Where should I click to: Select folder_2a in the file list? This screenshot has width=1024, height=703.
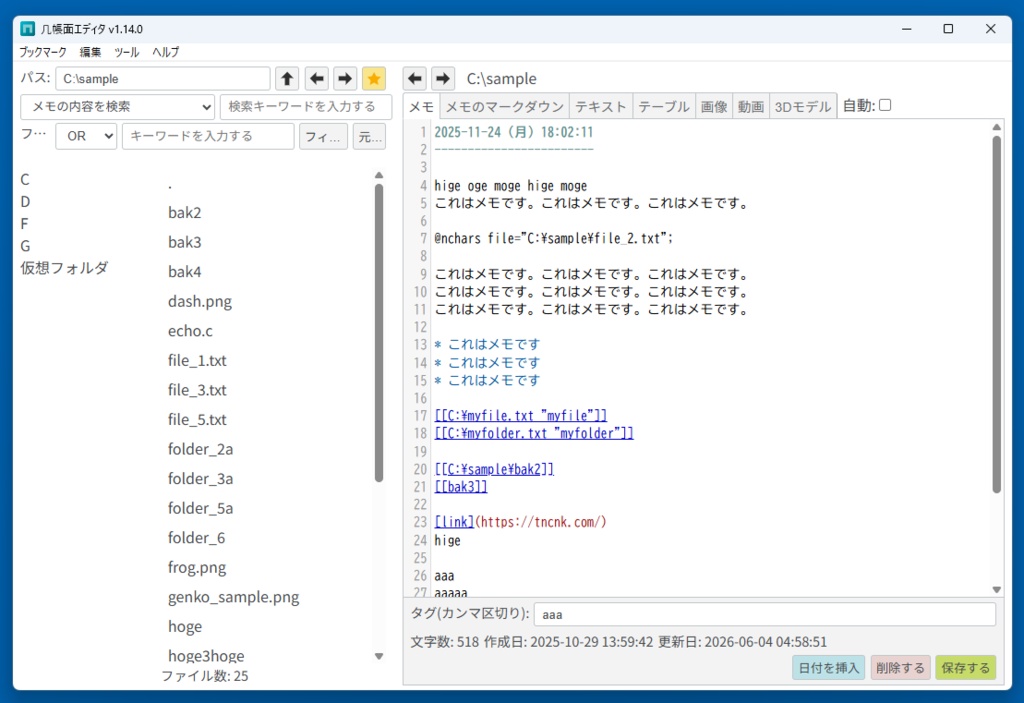tap(200, 450)
